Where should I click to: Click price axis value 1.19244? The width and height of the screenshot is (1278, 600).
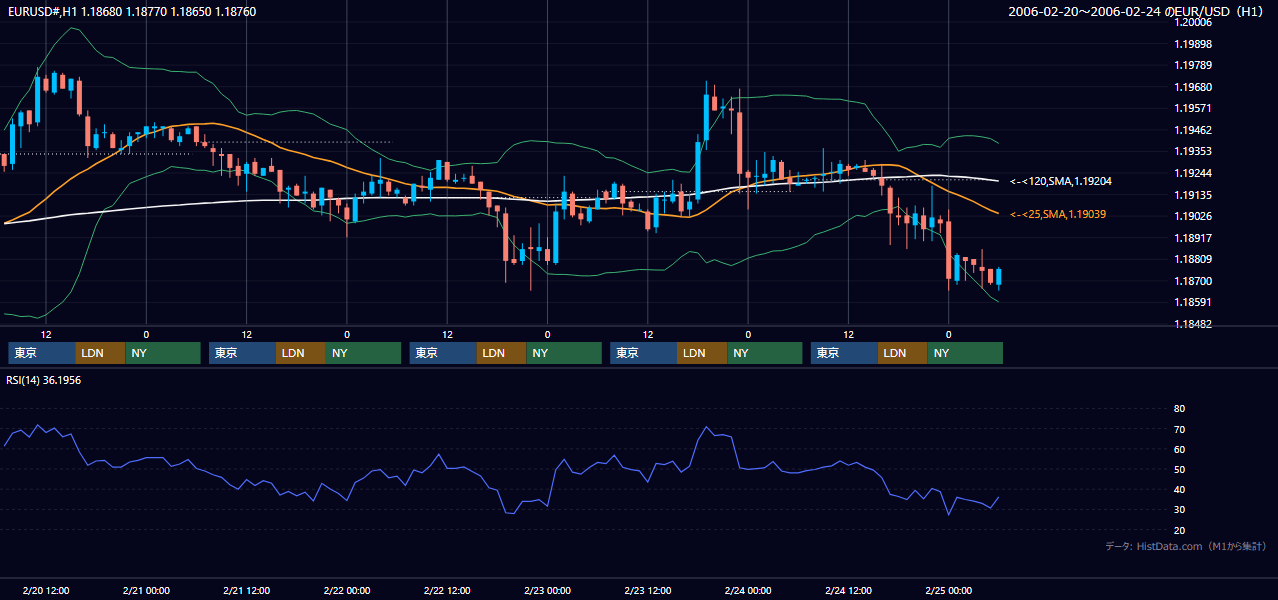click(x=1191, y=173)
